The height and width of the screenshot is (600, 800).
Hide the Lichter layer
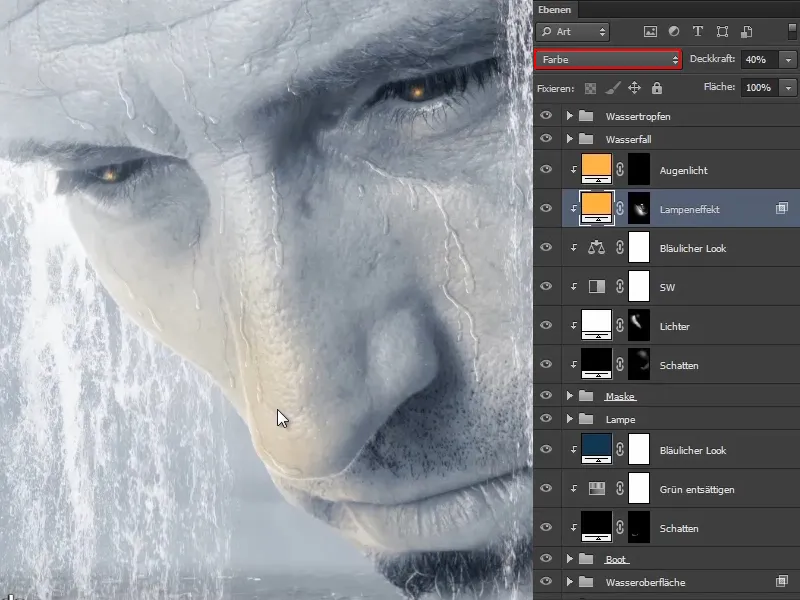(x=546, y=325)
